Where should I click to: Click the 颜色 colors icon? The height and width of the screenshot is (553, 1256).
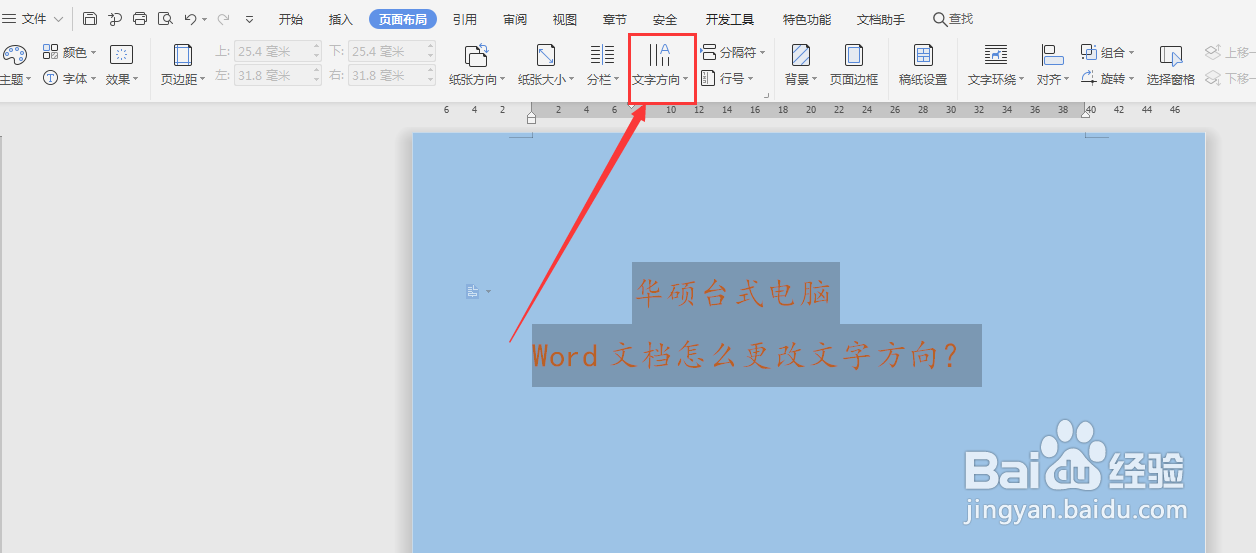tap(50, 52)
